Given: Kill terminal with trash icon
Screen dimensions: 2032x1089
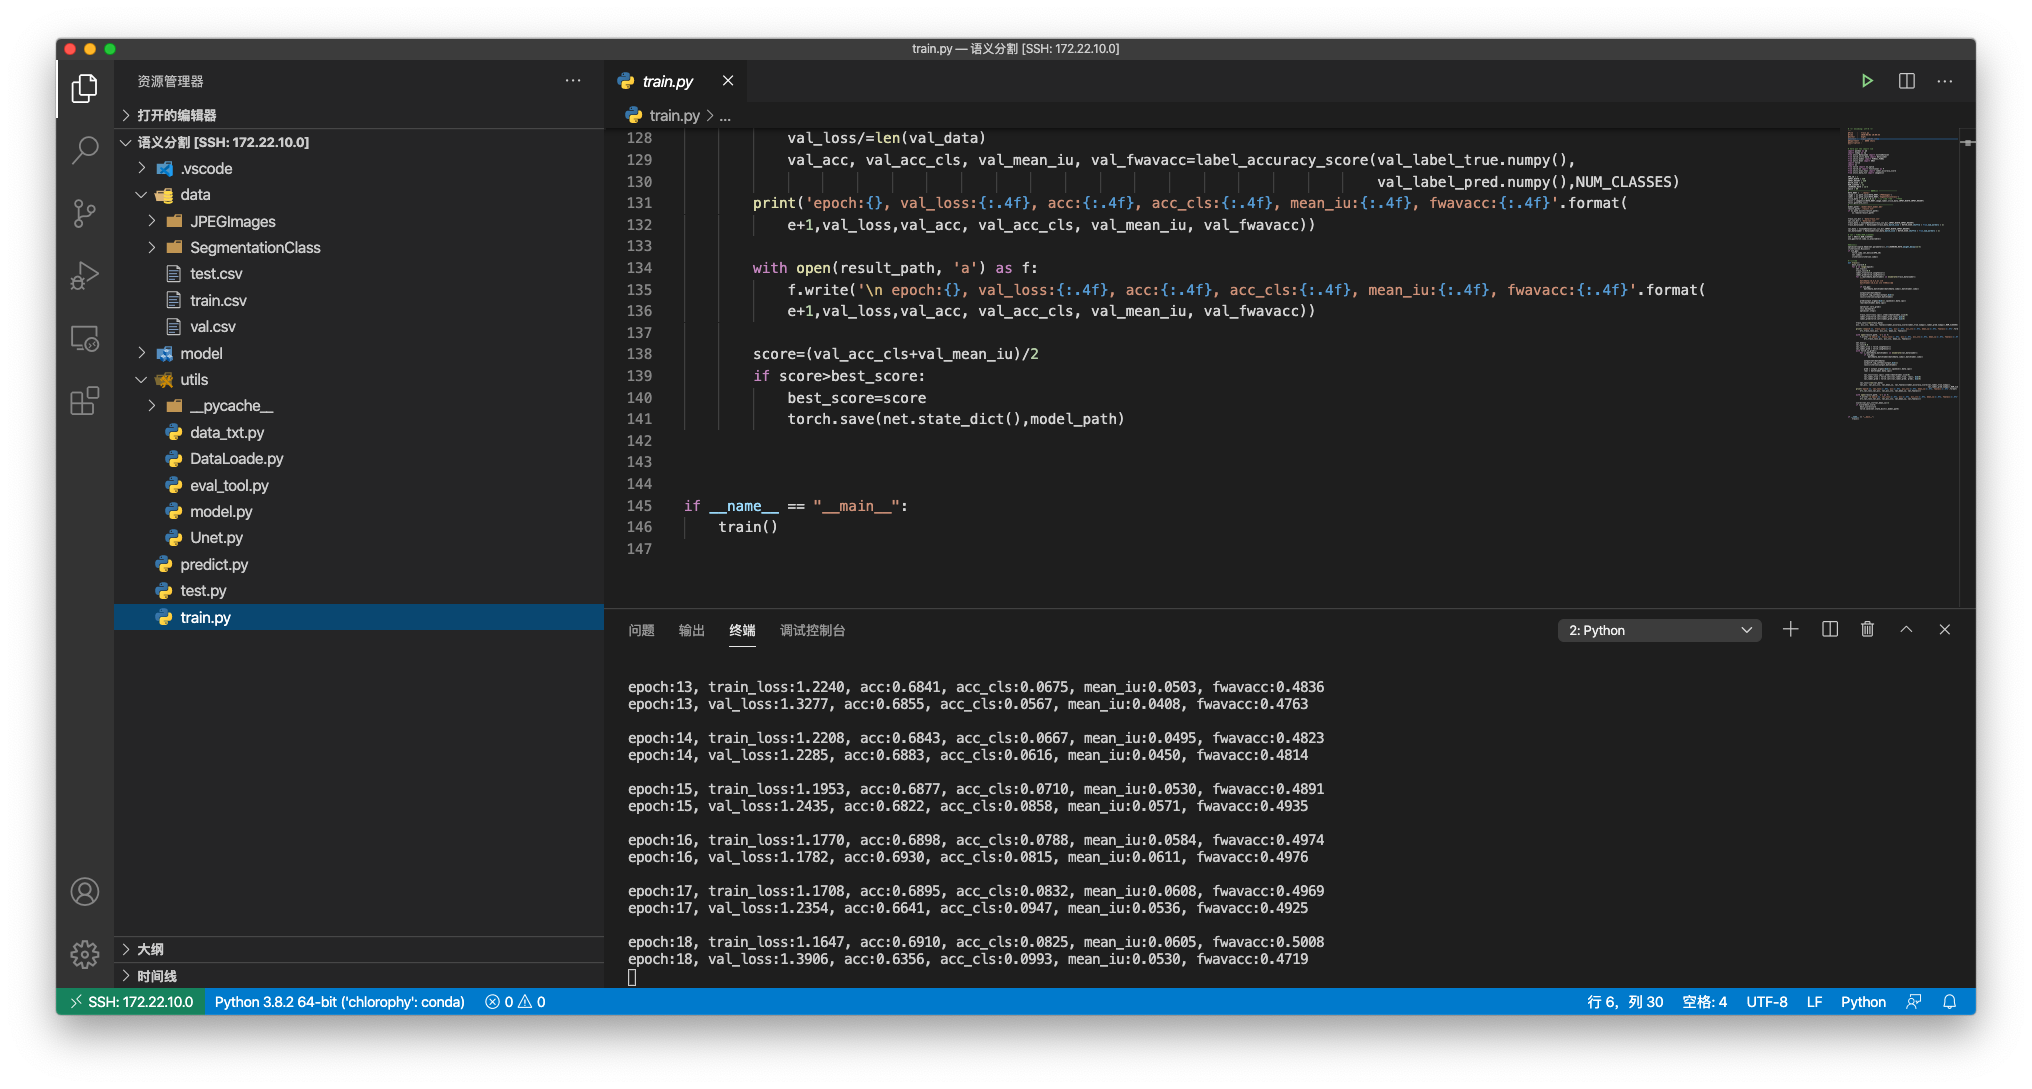Looking at the screenshot, I should coord(1867,629).
